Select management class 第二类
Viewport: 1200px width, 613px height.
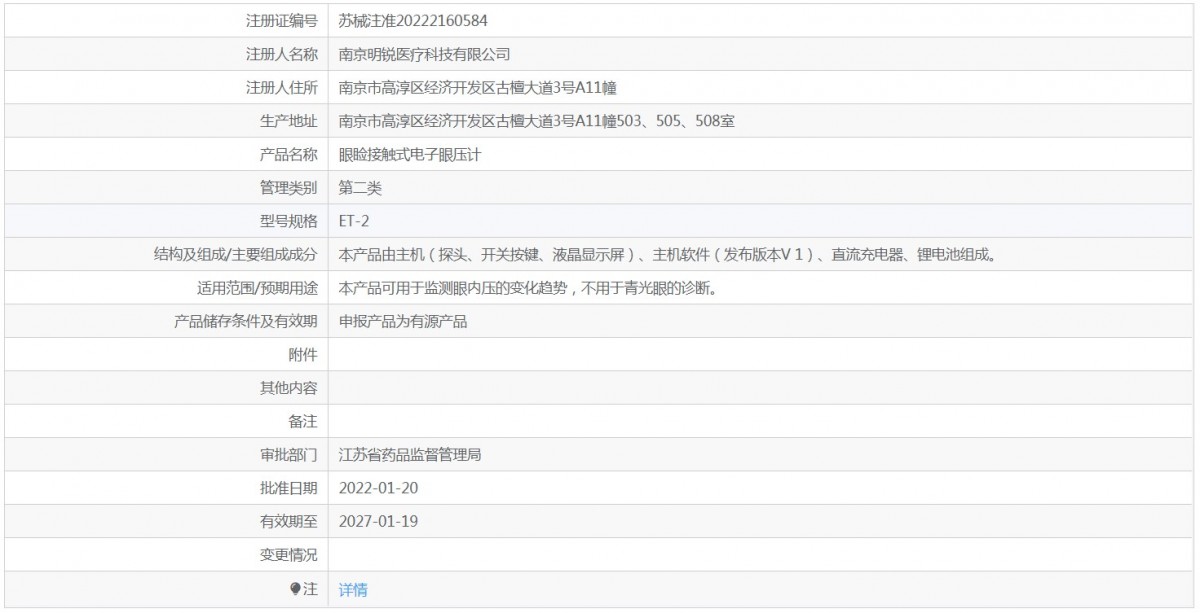click(x=360, y=187)
